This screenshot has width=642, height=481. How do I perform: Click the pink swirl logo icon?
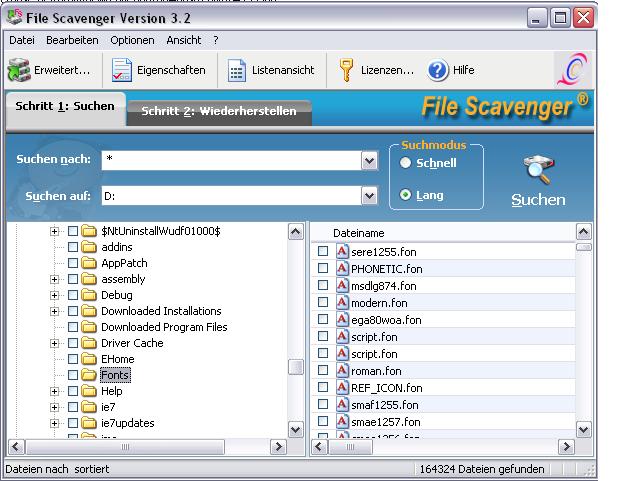tap(573, 70)
